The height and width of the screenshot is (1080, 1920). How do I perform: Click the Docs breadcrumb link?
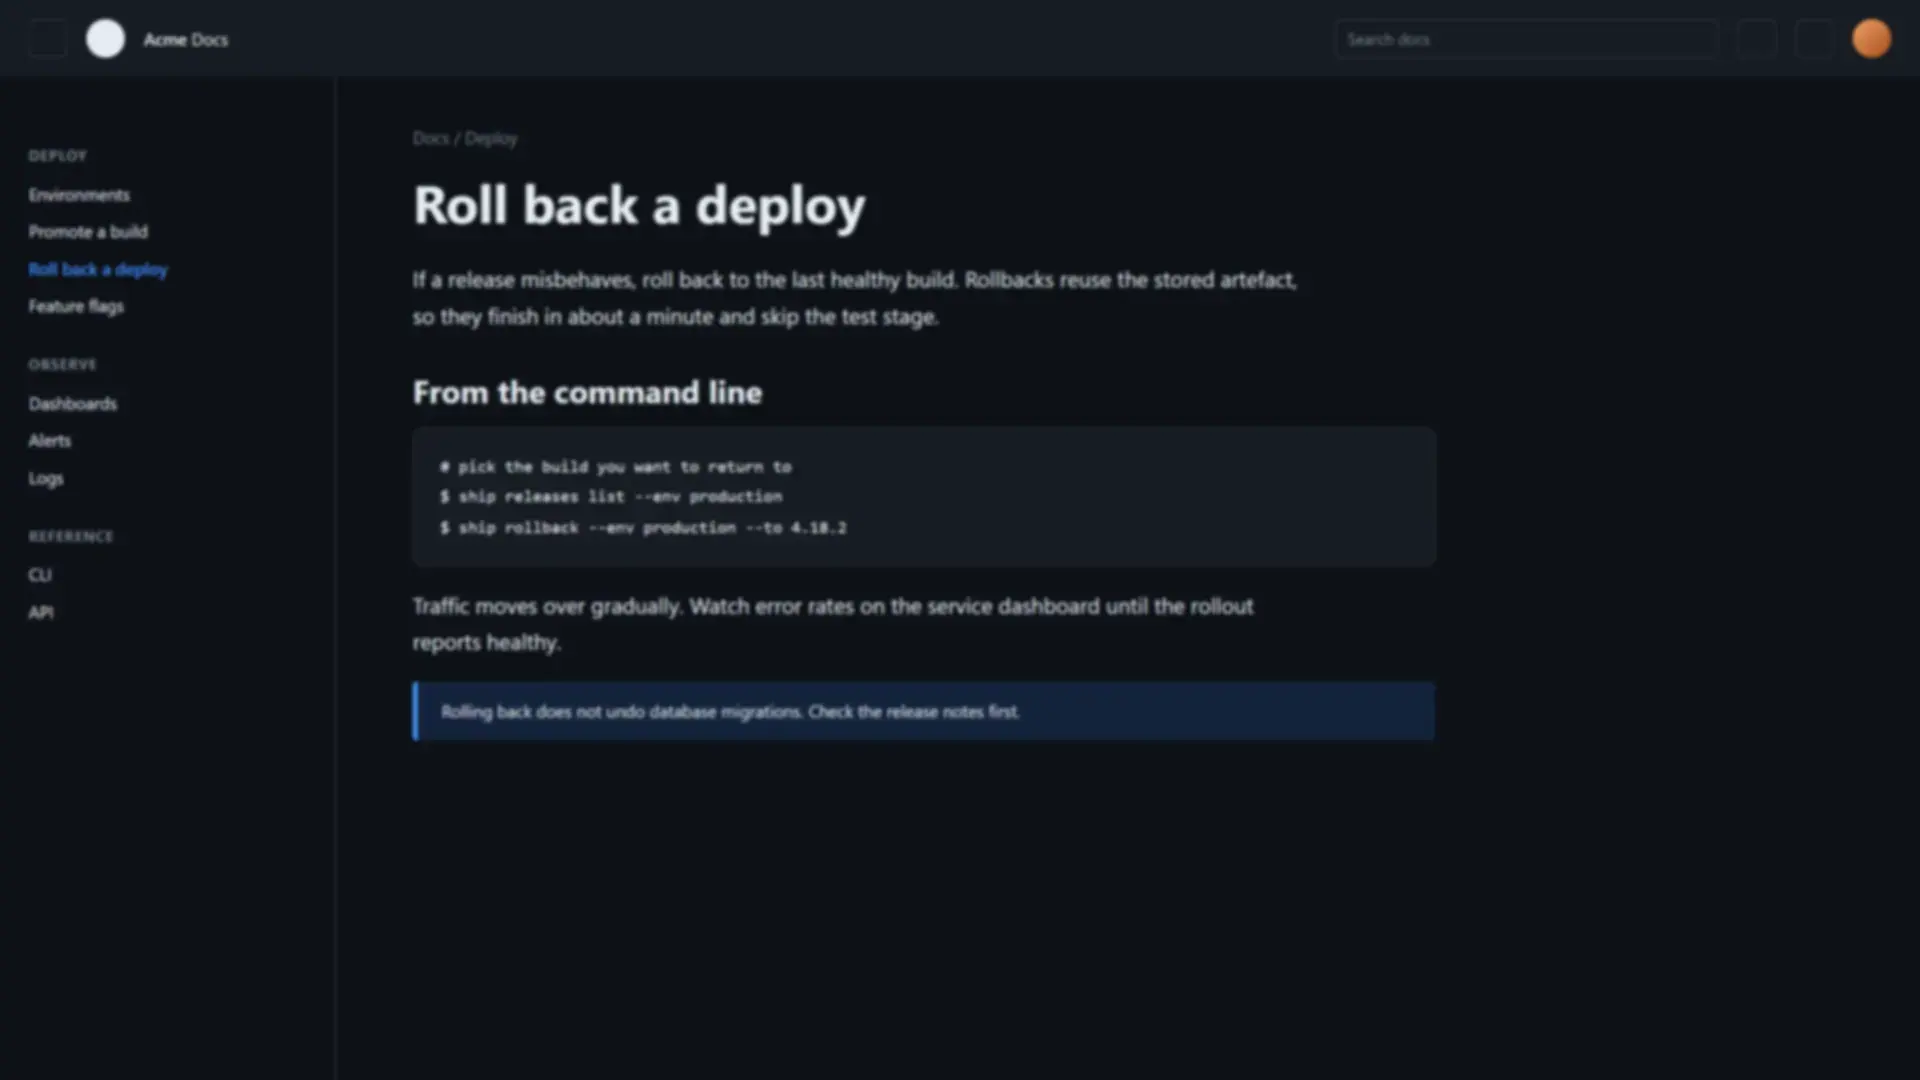point(431,138)
